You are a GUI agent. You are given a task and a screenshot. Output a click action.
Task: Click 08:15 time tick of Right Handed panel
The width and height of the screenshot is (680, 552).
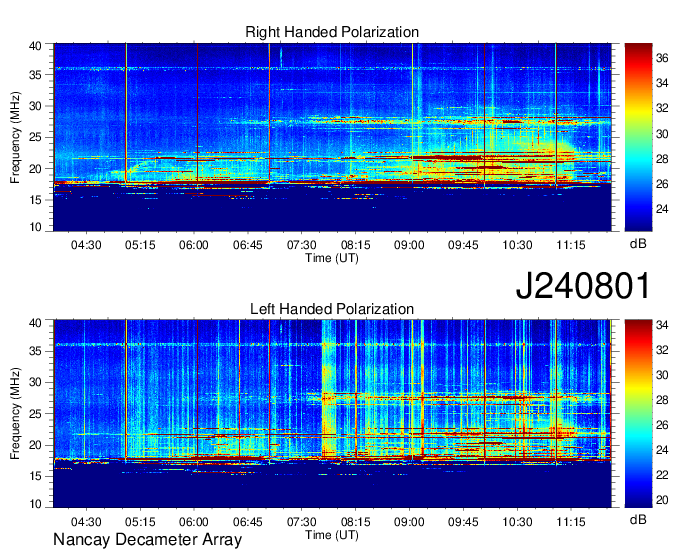pos(356,245)
